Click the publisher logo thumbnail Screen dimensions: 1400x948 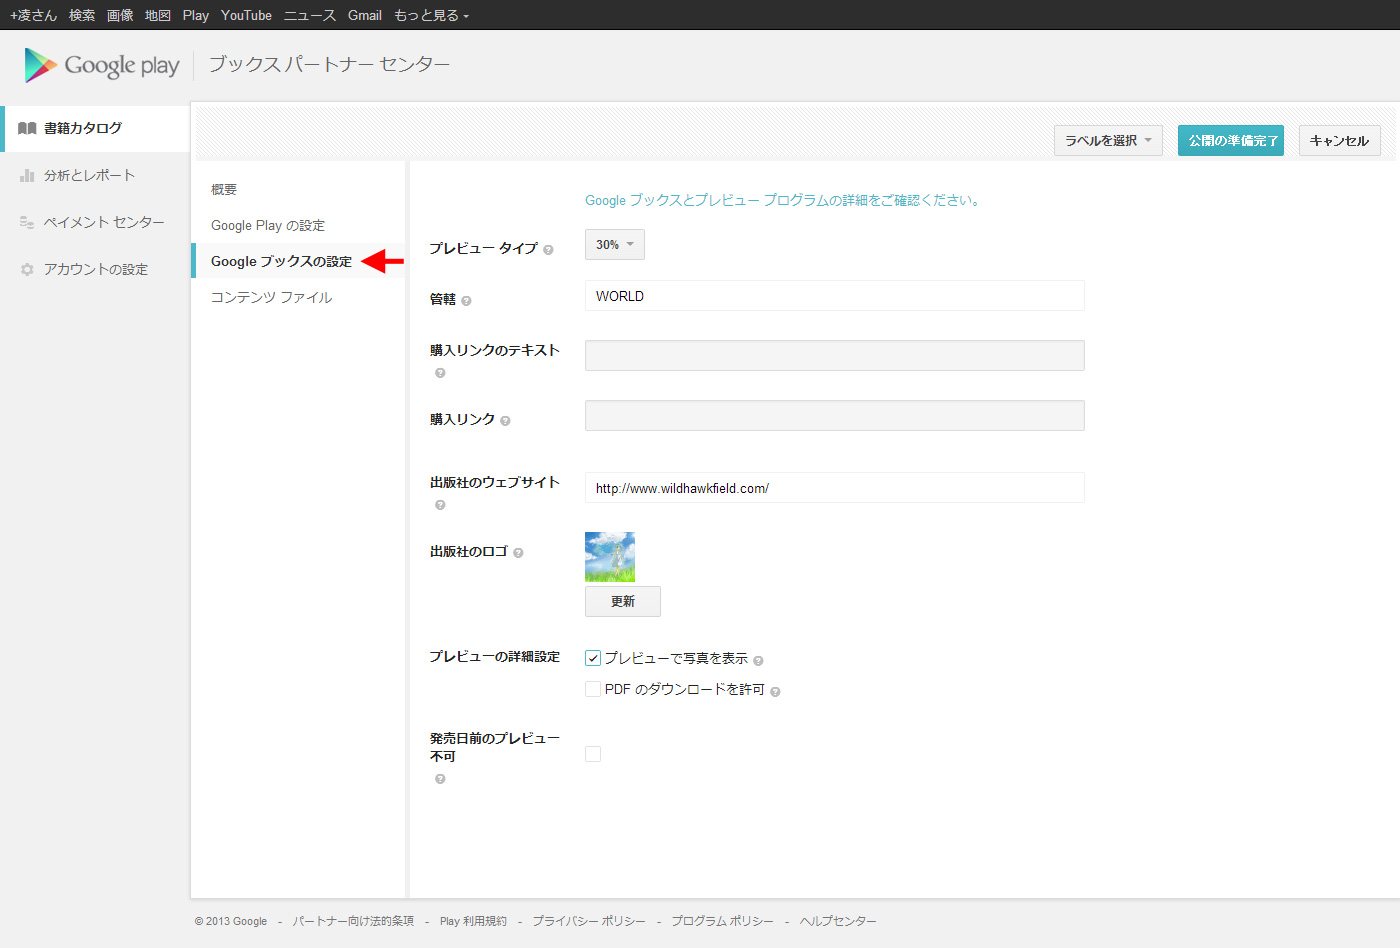tap(610, 557)
